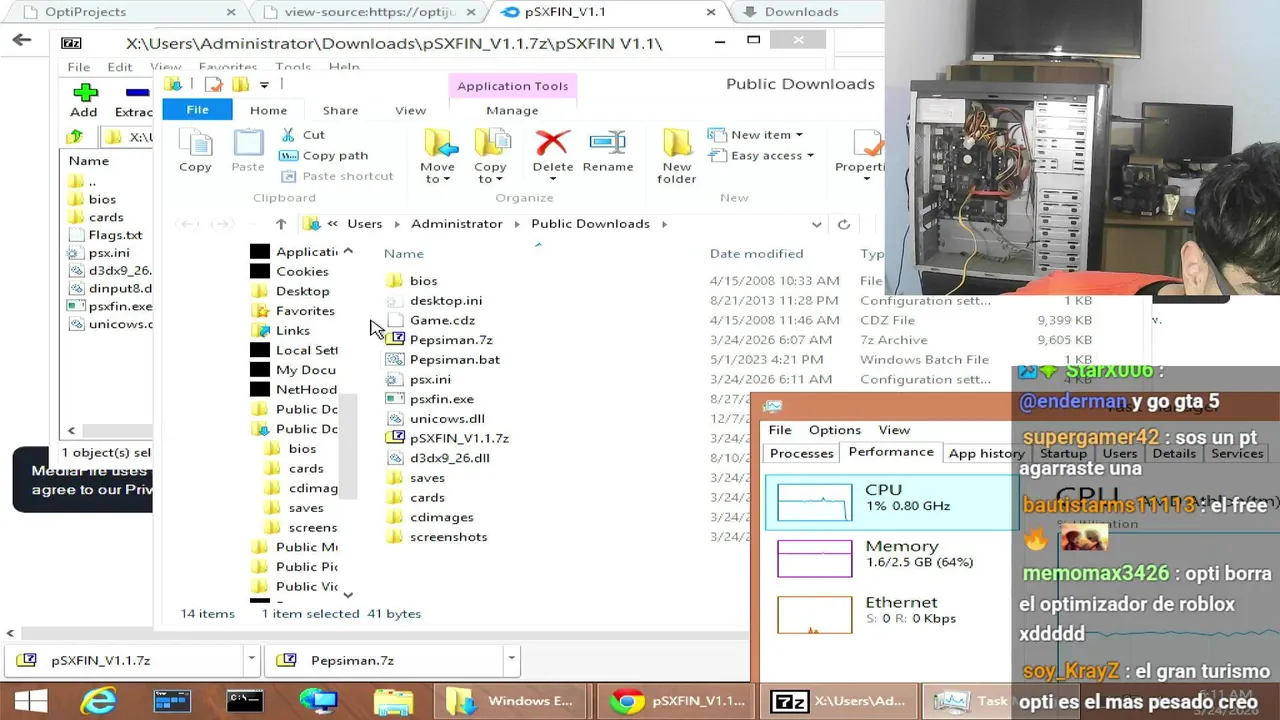
Task: Open the Easy access dropdown
Action: [761, 155]
